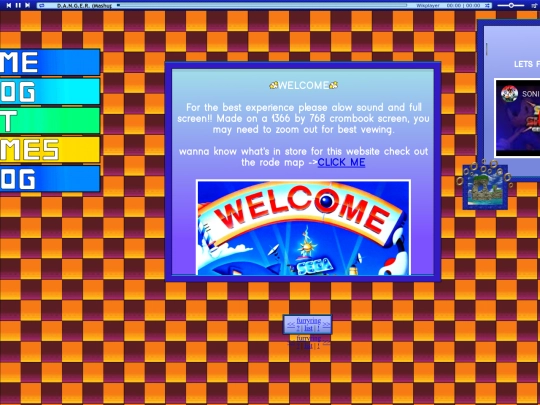Viewport: 540px width, 405px height.
Task: Open the Sonic video embed in right panel
Action: 518,118
